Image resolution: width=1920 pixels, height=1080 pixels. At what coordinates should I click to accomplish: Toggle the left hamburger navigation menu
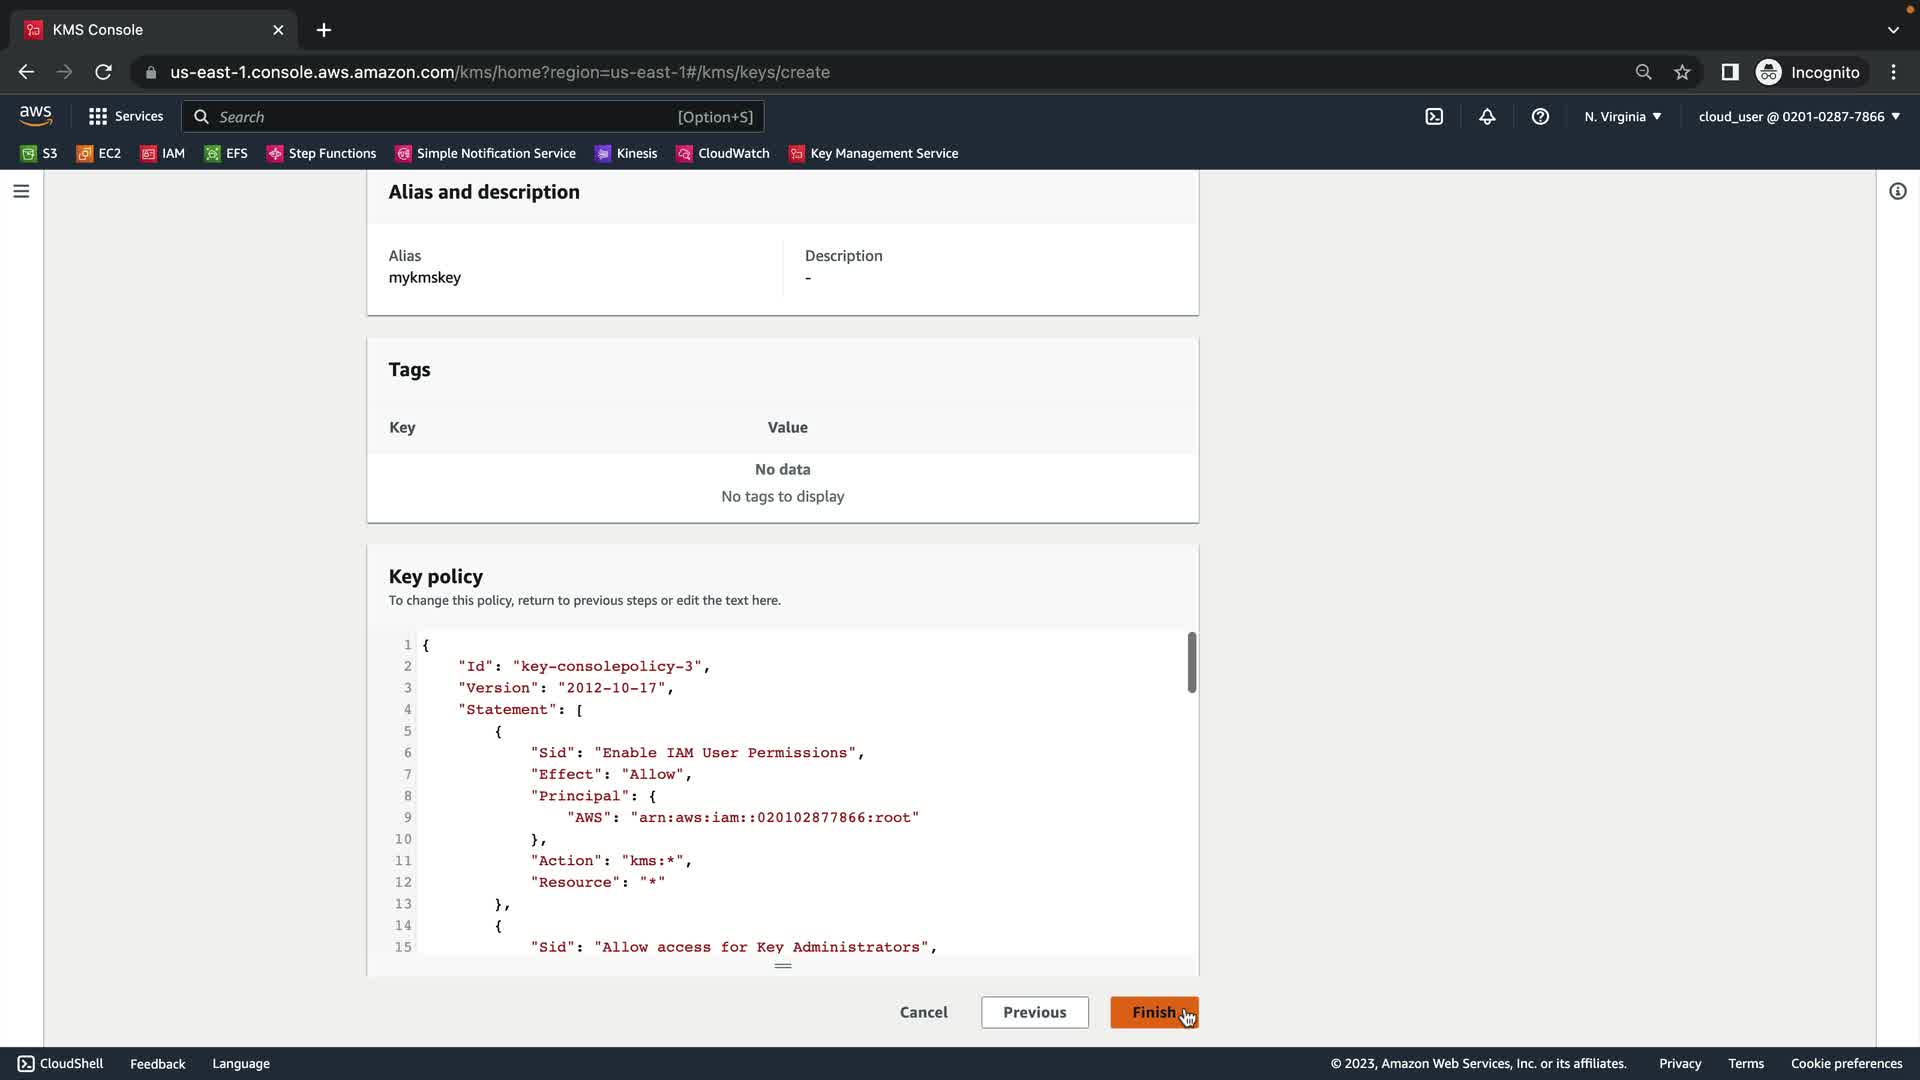(x=21, y=191)
